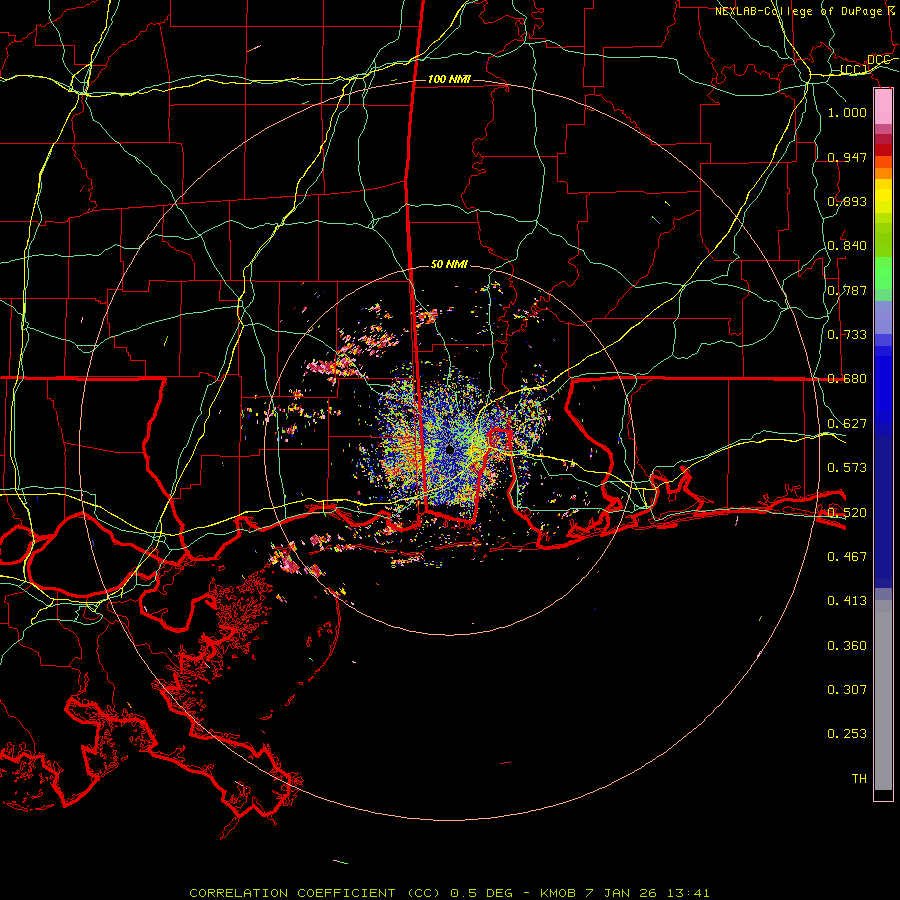Click the 0.733 legend value
900x900 pixels.
click(847, 335)
